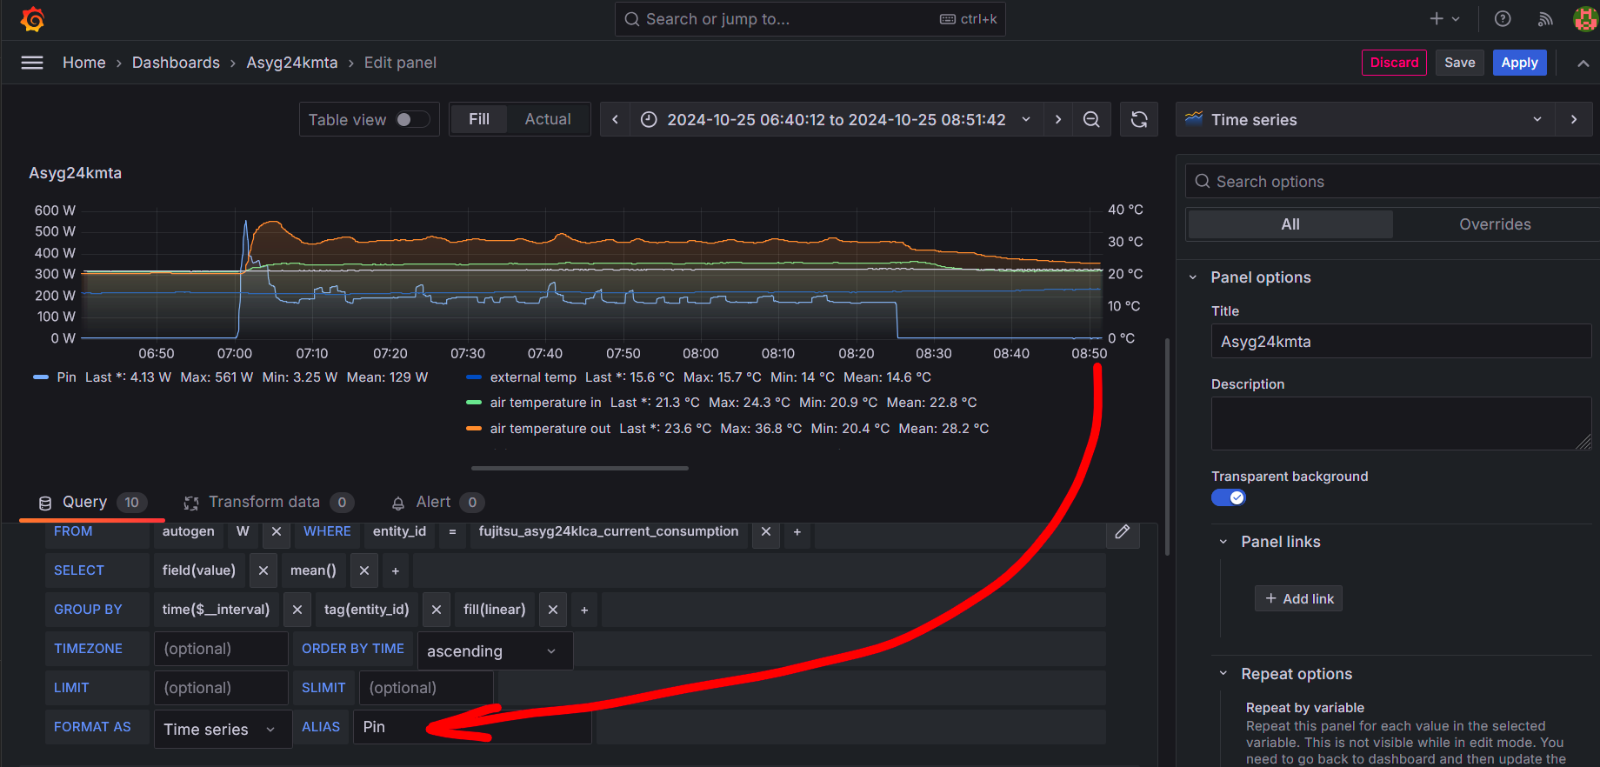Switch to the Overrides tab

coord(1494,224)
